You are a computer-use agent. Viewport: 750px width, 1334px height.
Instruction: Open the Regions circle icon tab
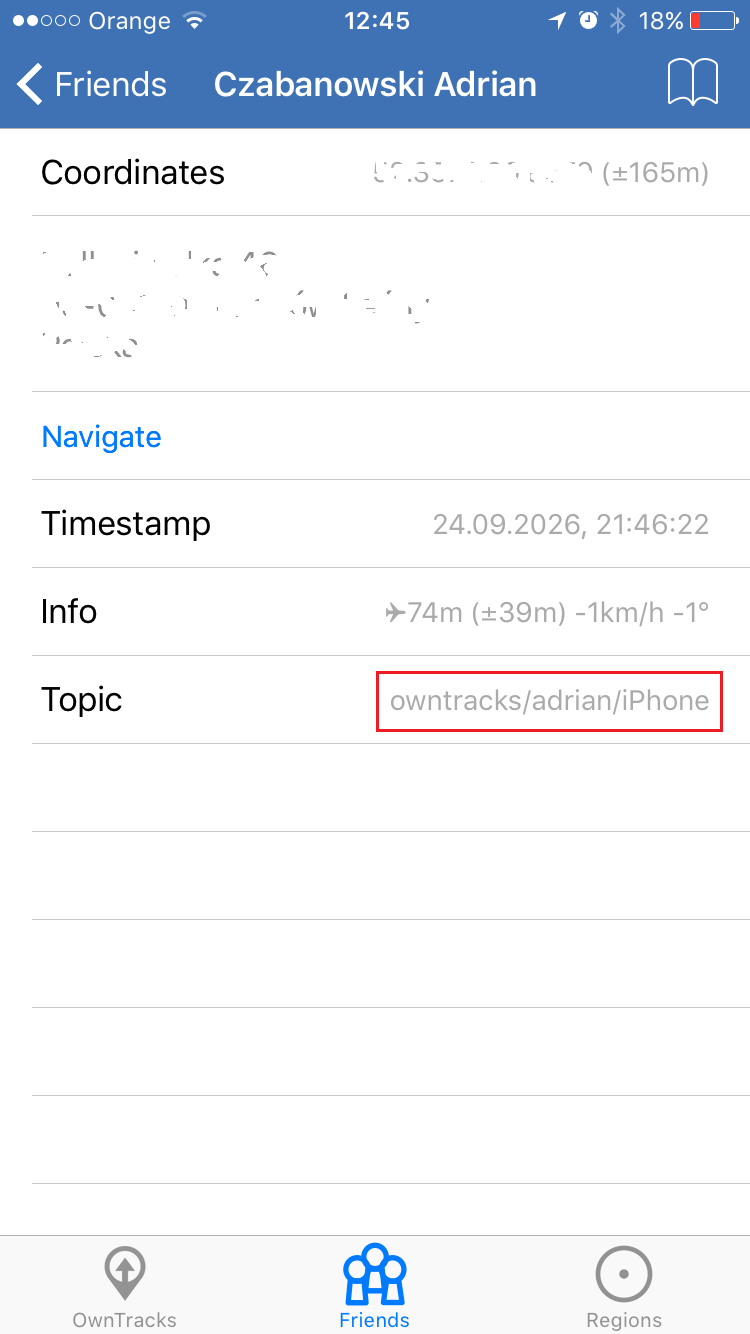[x=624, y=1274]
